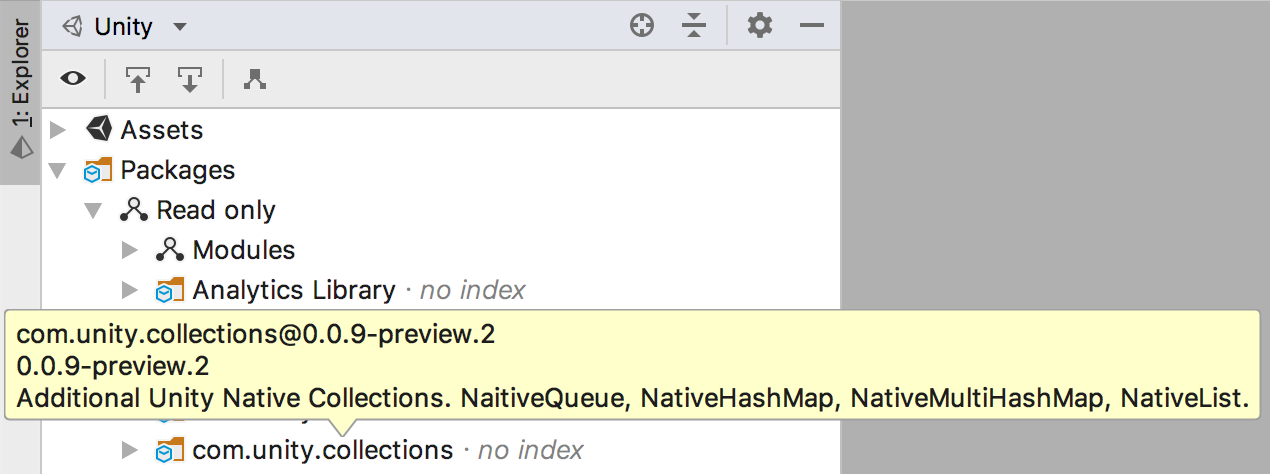Hide the tool window with the minus icon
1270x474 pixels.
[812, 26]
